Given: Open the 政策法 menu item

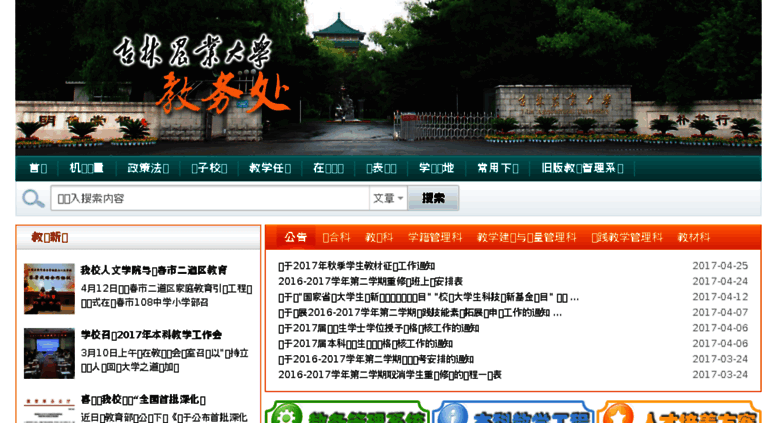Looking at the screenshot, I should [148, 168].
